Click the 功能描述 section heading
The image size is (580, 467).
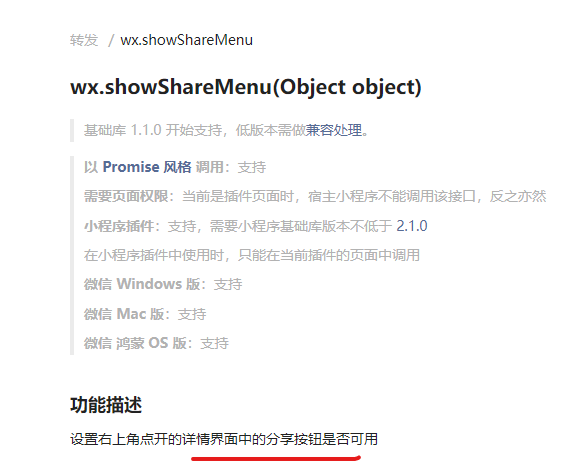tap(106, 405)
